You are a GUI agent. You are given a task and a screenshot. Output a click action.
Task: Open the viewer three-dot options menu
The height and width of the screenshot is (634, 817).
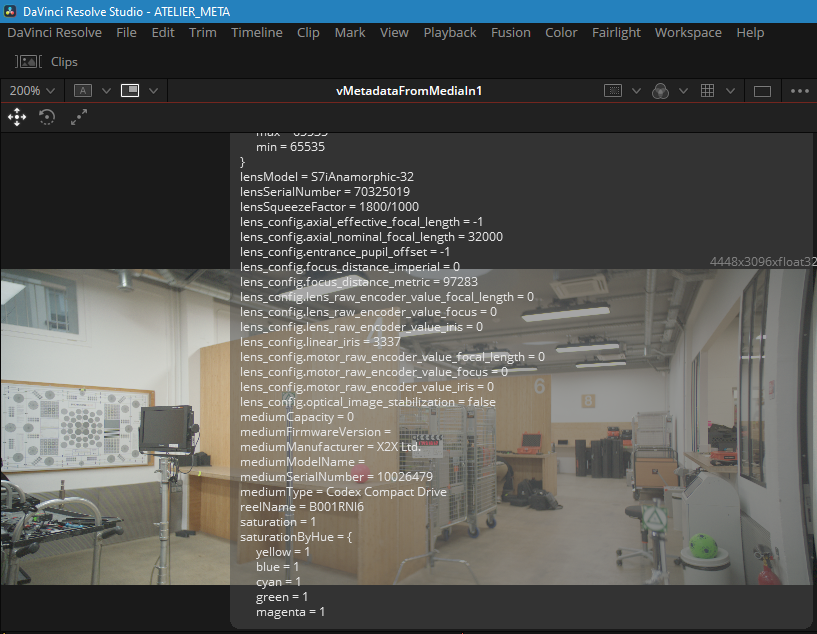[x=799, y=90]
